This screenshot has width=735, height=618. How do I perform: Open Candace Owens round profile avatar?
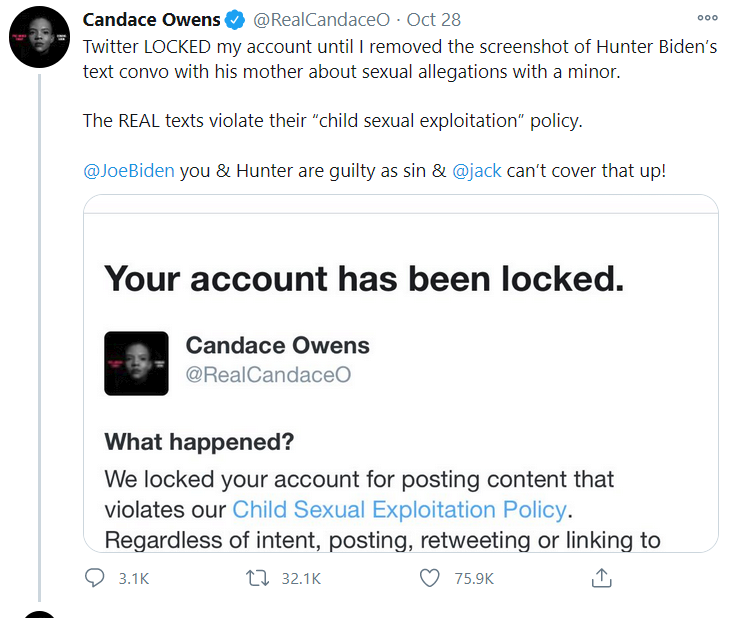(x=39, y=37)
